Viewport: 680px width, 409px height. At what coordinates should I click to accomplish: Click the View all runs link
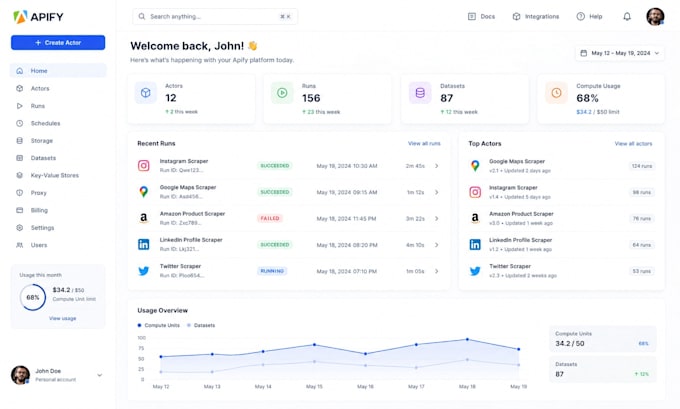tap(424, 144)
